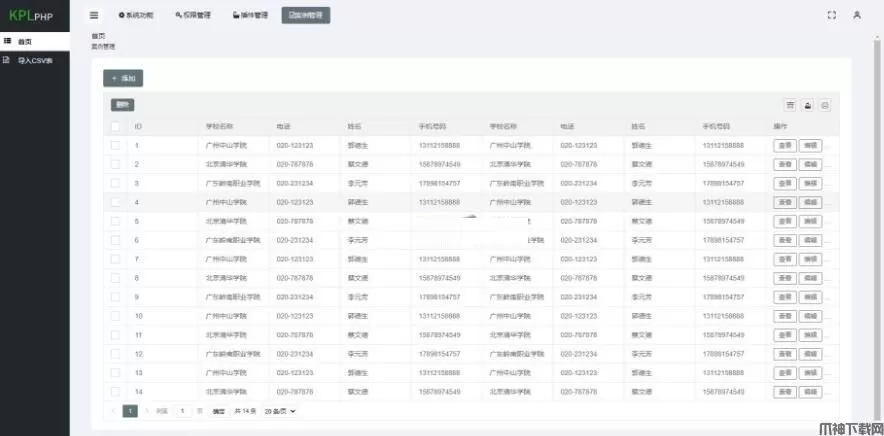884x436 pixels.
Task: Click the 确定 pagination confirm button
Action: (218, 411)
